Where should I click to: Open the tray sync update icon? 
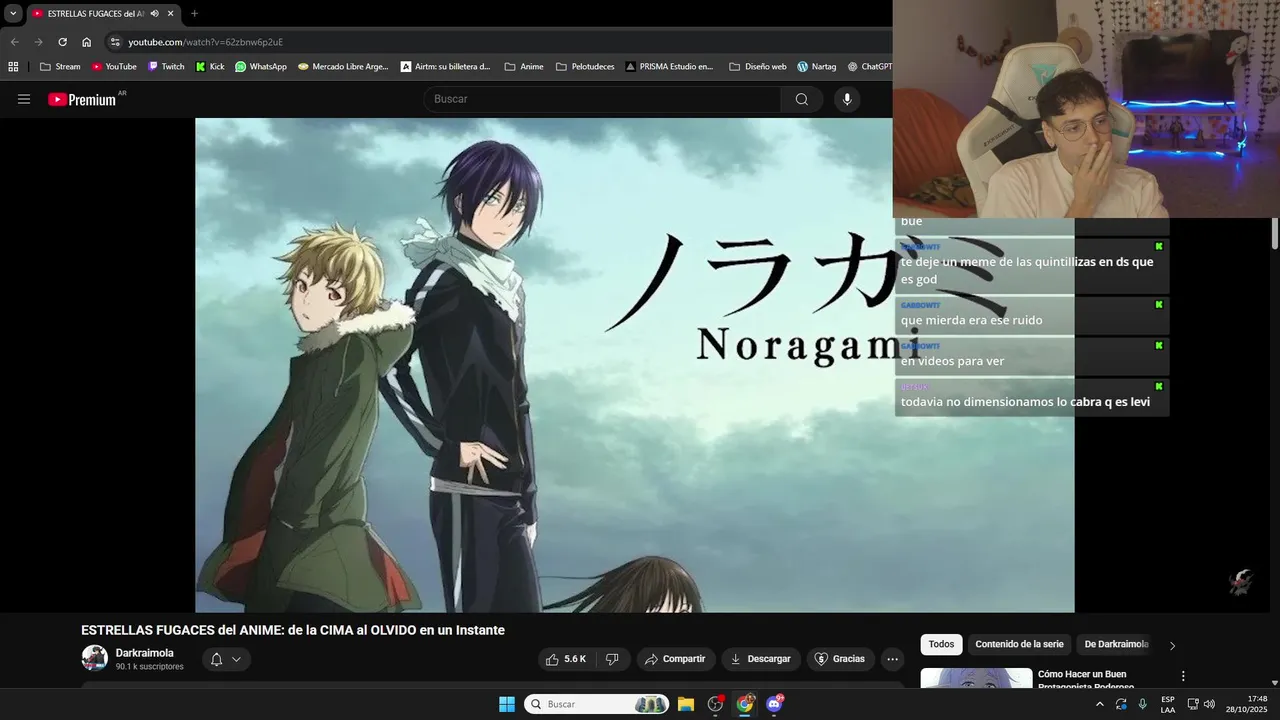point(1121,704)
